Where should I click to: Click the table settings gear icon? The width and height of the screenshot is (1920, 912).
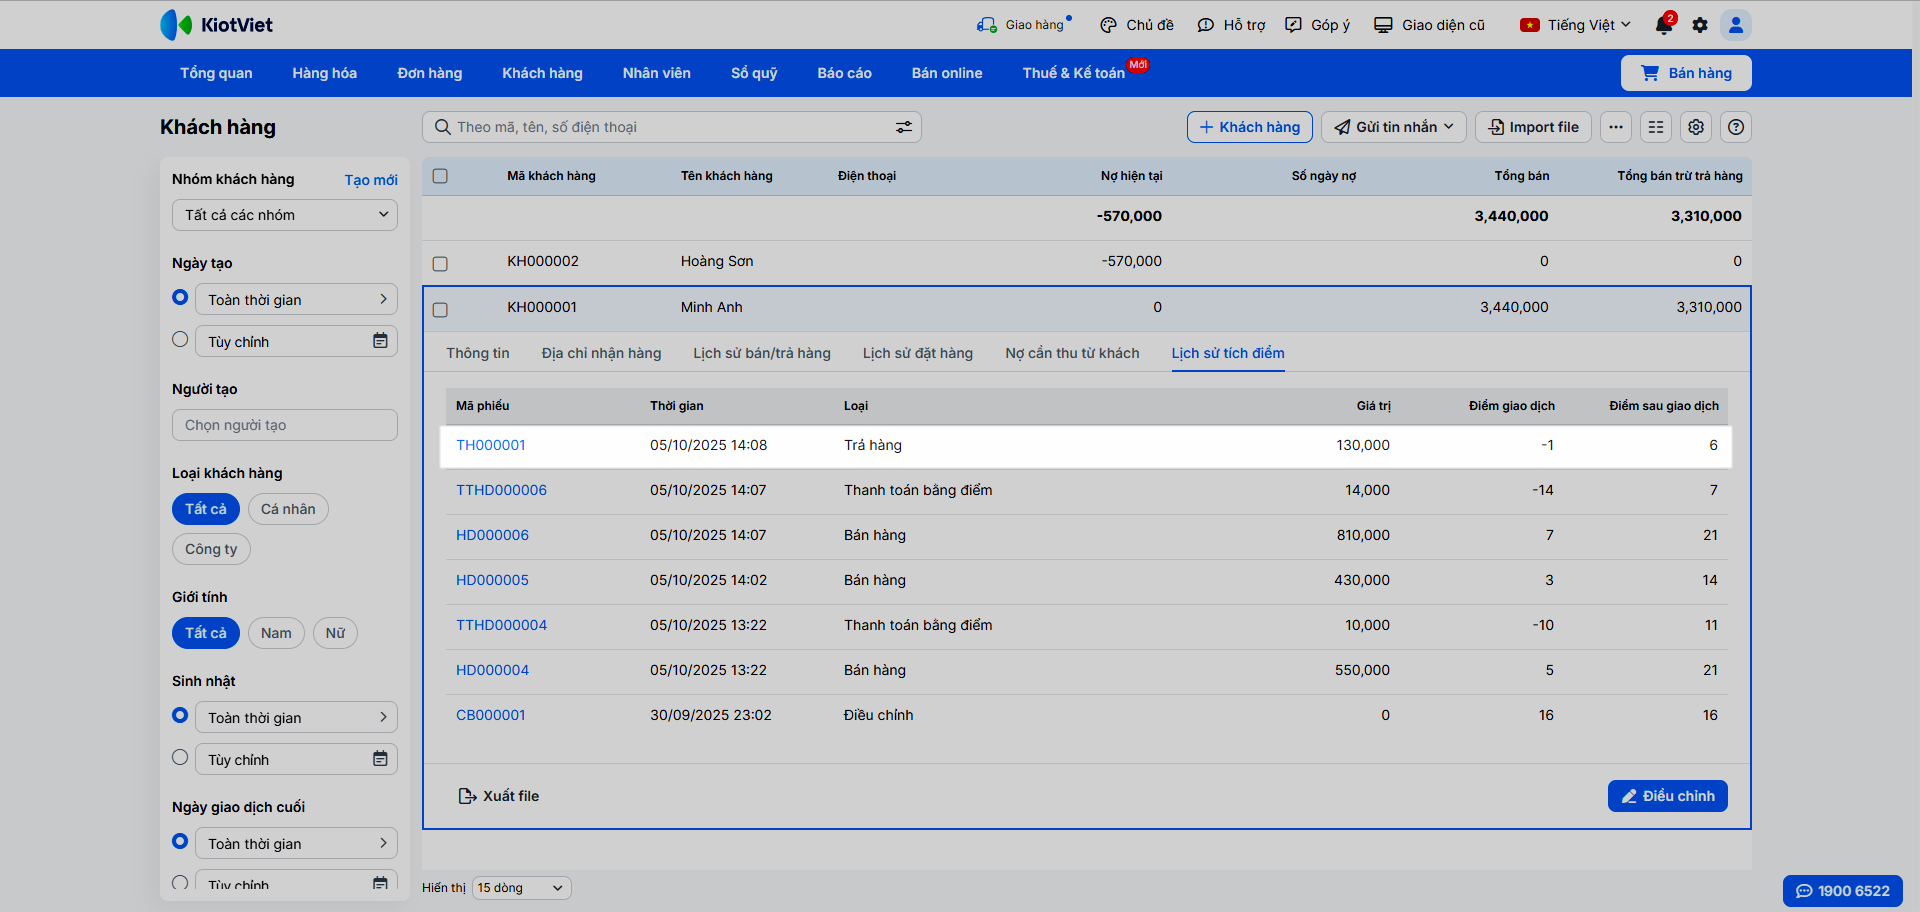[x=1696, y=127]
